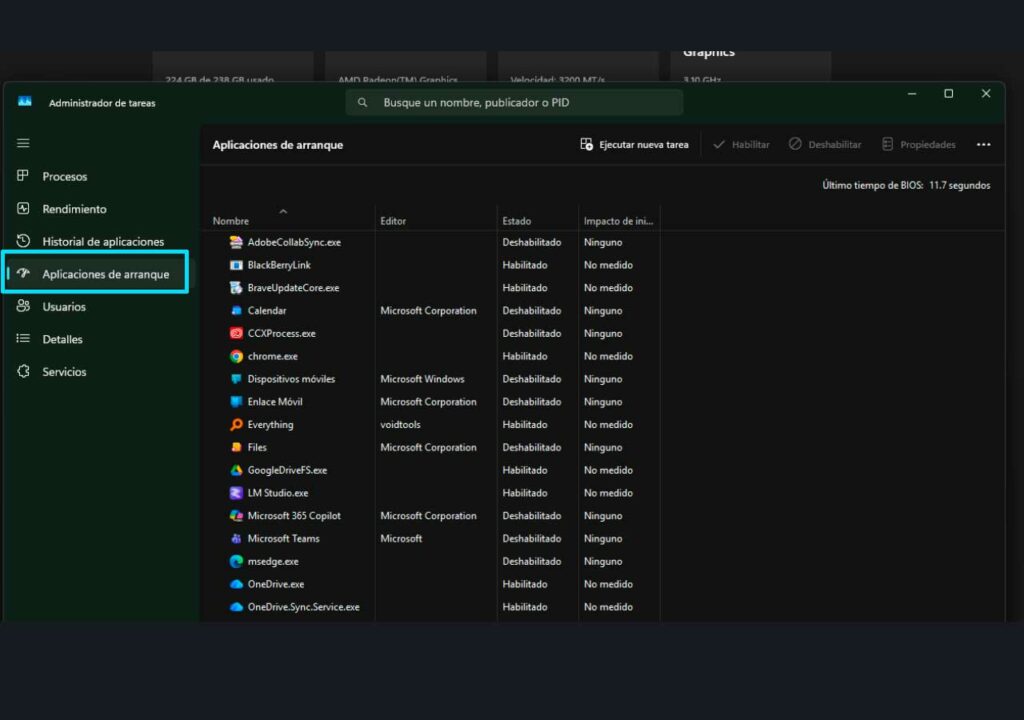1024x720 pixels.
Task: Select the BlackBerryLink entry name
Action: (279, 265)
